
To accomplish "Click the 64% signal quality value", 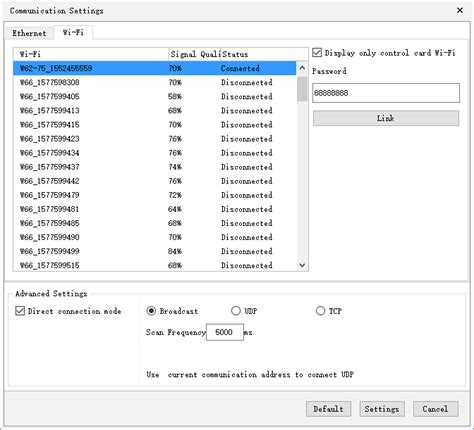I will click(x=175, y=209).
